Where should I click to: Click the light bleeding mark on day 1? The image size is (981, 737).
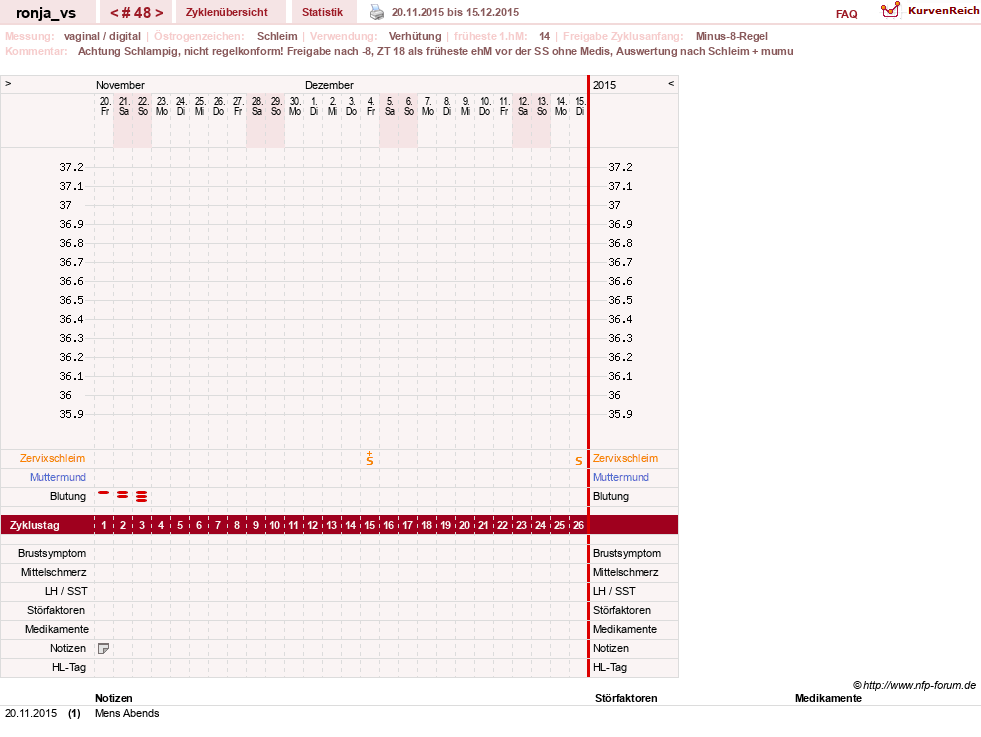click(104, 493)
